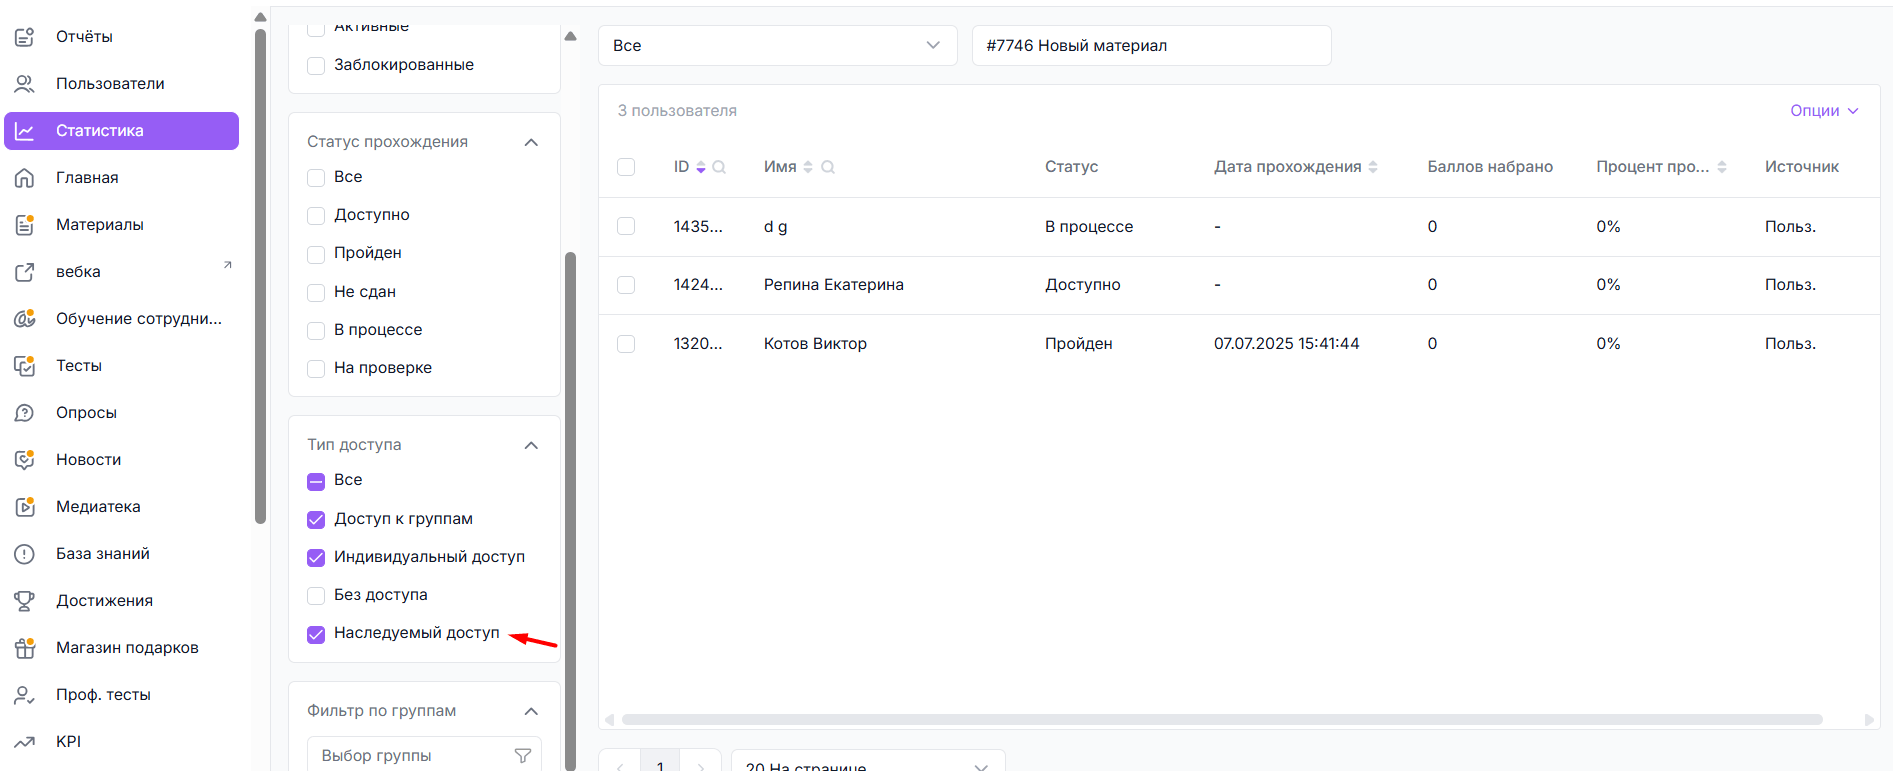Check the Доступно status checkbox
Viewport: 1893px width, 771px height.
coord(316,216)
